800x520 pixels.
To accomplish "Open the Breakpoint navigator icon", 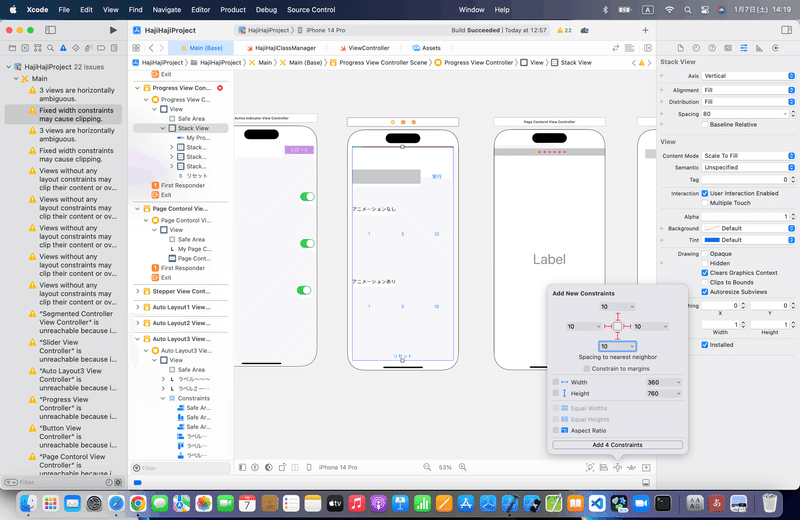I will click(x=102, y=48).
